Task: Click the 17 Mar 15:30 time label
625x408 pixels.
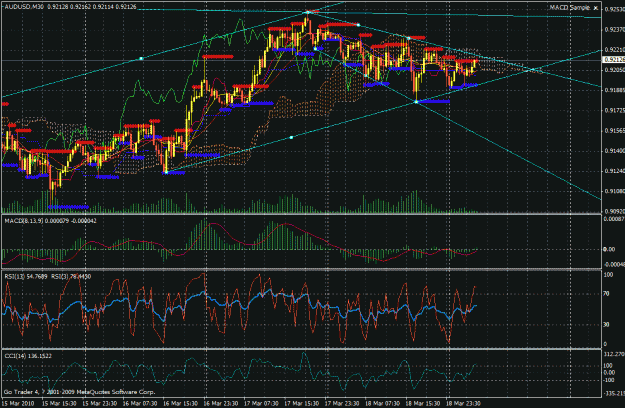Action: tap(302, 403)
